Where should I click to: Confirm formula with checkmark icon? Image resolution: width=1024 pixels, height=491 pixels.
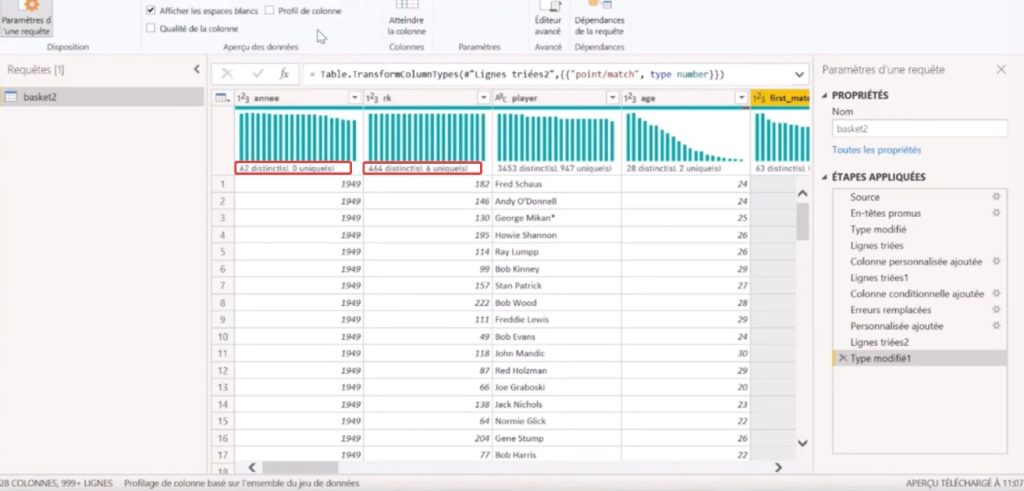point(258,74)
